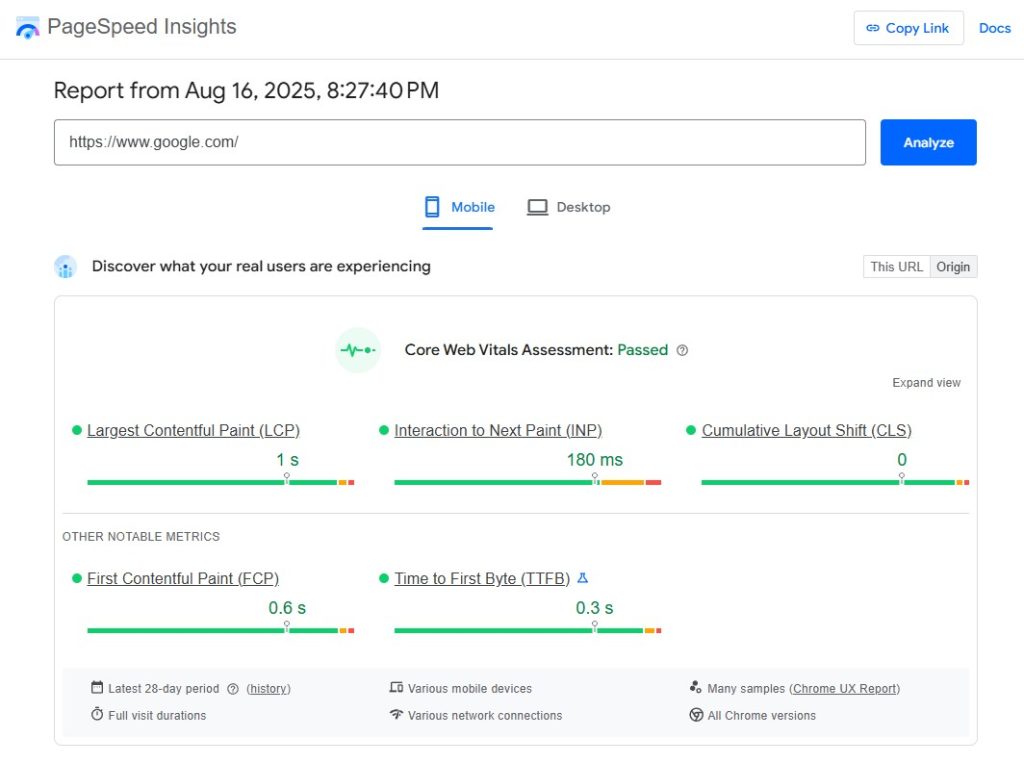Select the Mobile tab
The image size is (1024, 763).
(x=459, y=207)
